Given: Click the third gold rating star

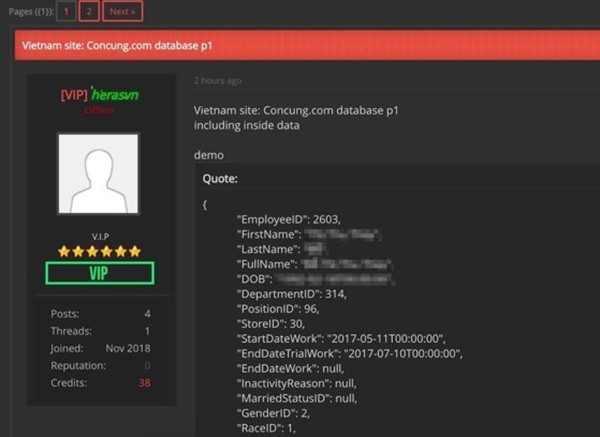Looking at the screenshot, I should 92,251.
